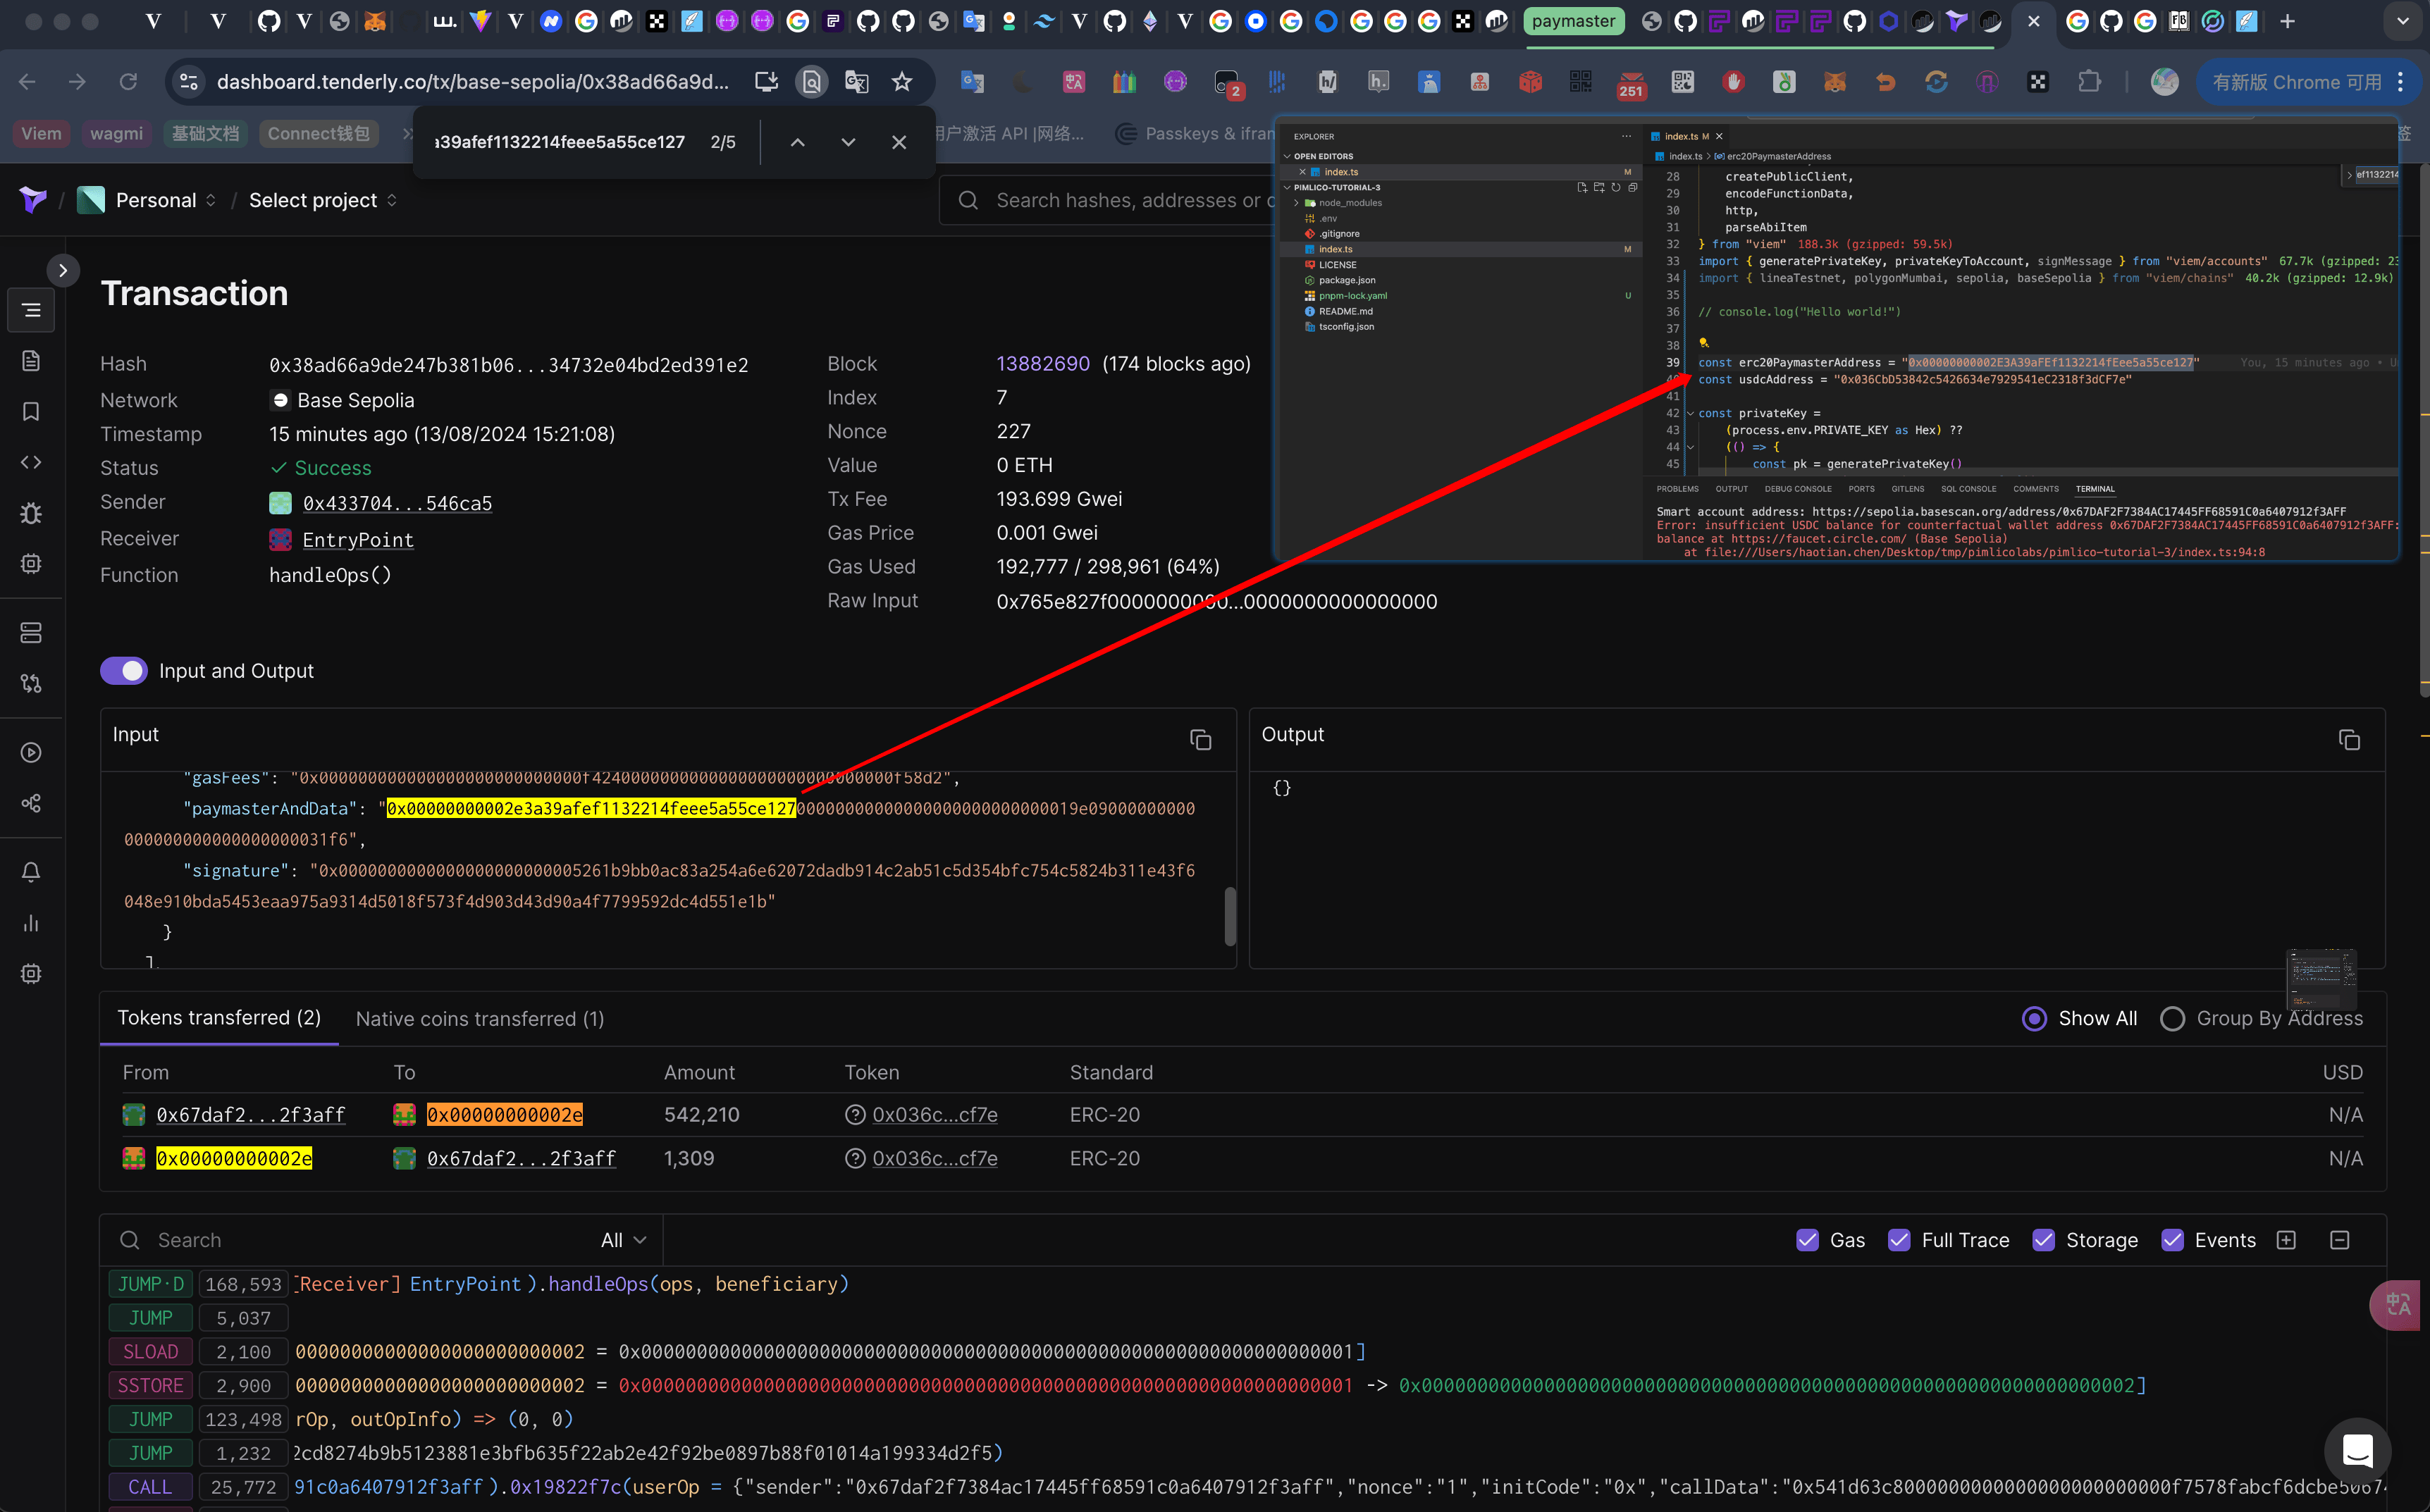Expand the Tenderly sidebar with arrow button

pos(63,270)
